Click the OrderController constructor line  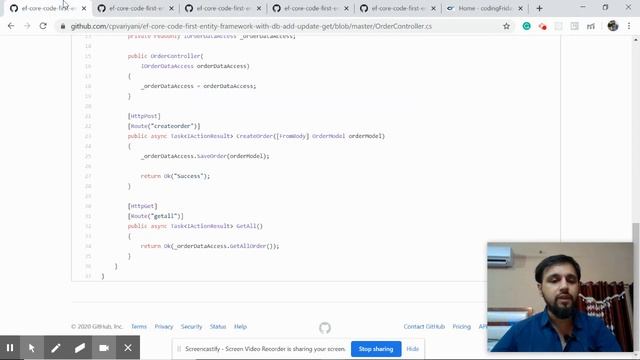pos(165,56)
